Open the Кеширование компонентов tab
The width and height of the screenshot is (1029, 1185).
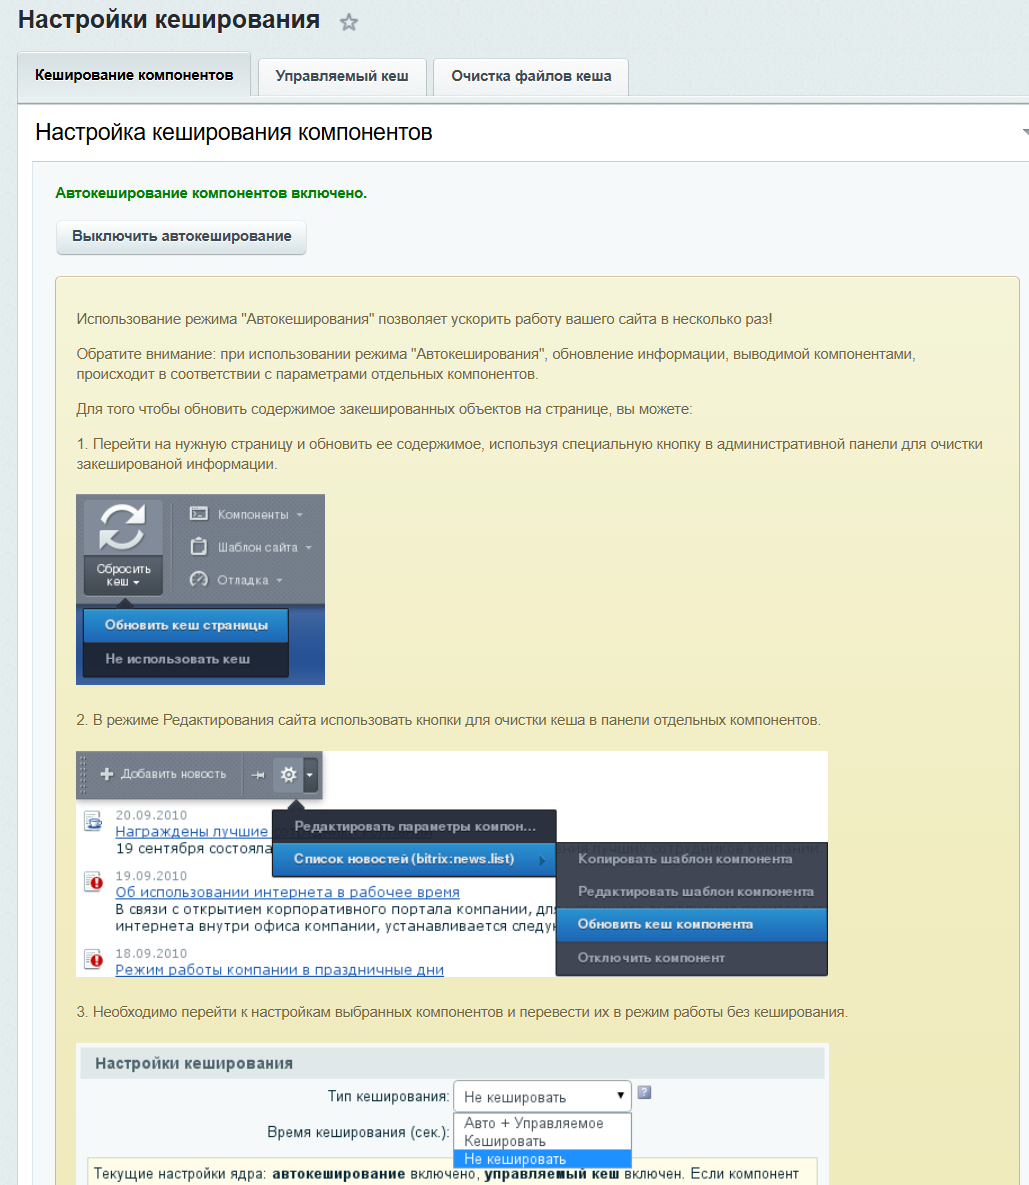[134, 75]
